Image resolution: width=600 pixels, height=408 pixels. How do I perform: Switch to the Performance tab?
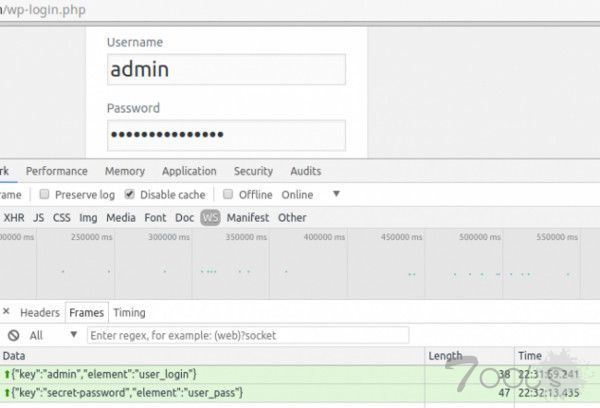[x=56, y=171]
